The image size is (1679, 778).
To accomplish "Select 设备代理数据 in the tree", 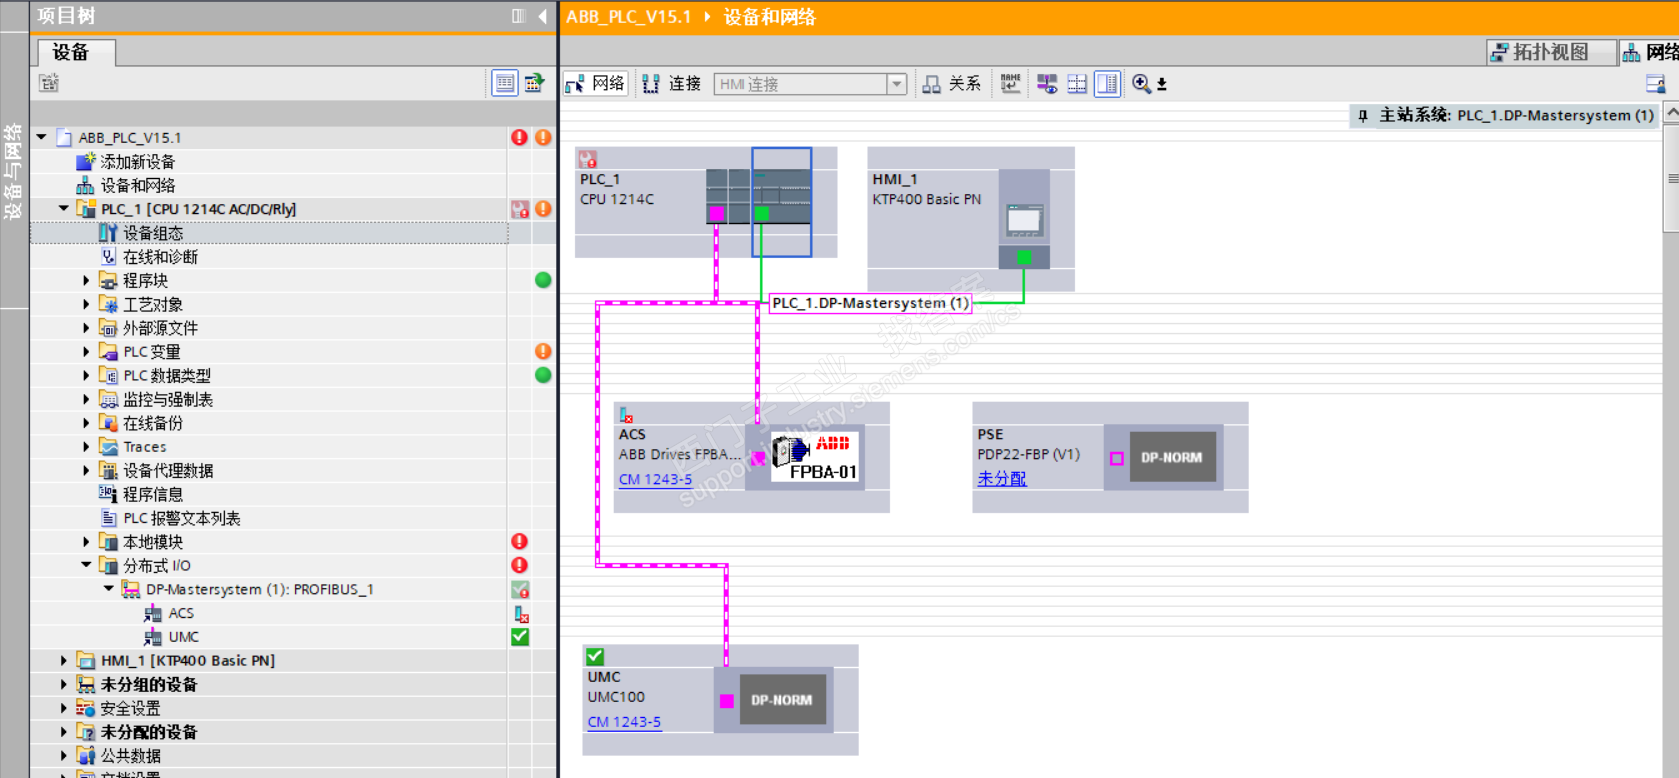I will tap(168, 471).
